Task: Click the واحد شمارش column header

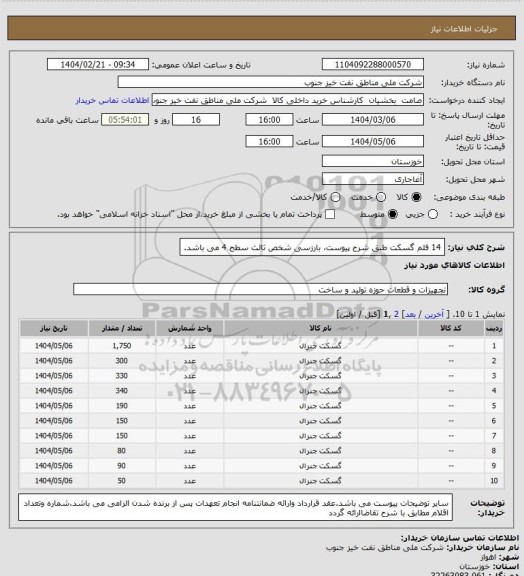Action: pos(190,328)
